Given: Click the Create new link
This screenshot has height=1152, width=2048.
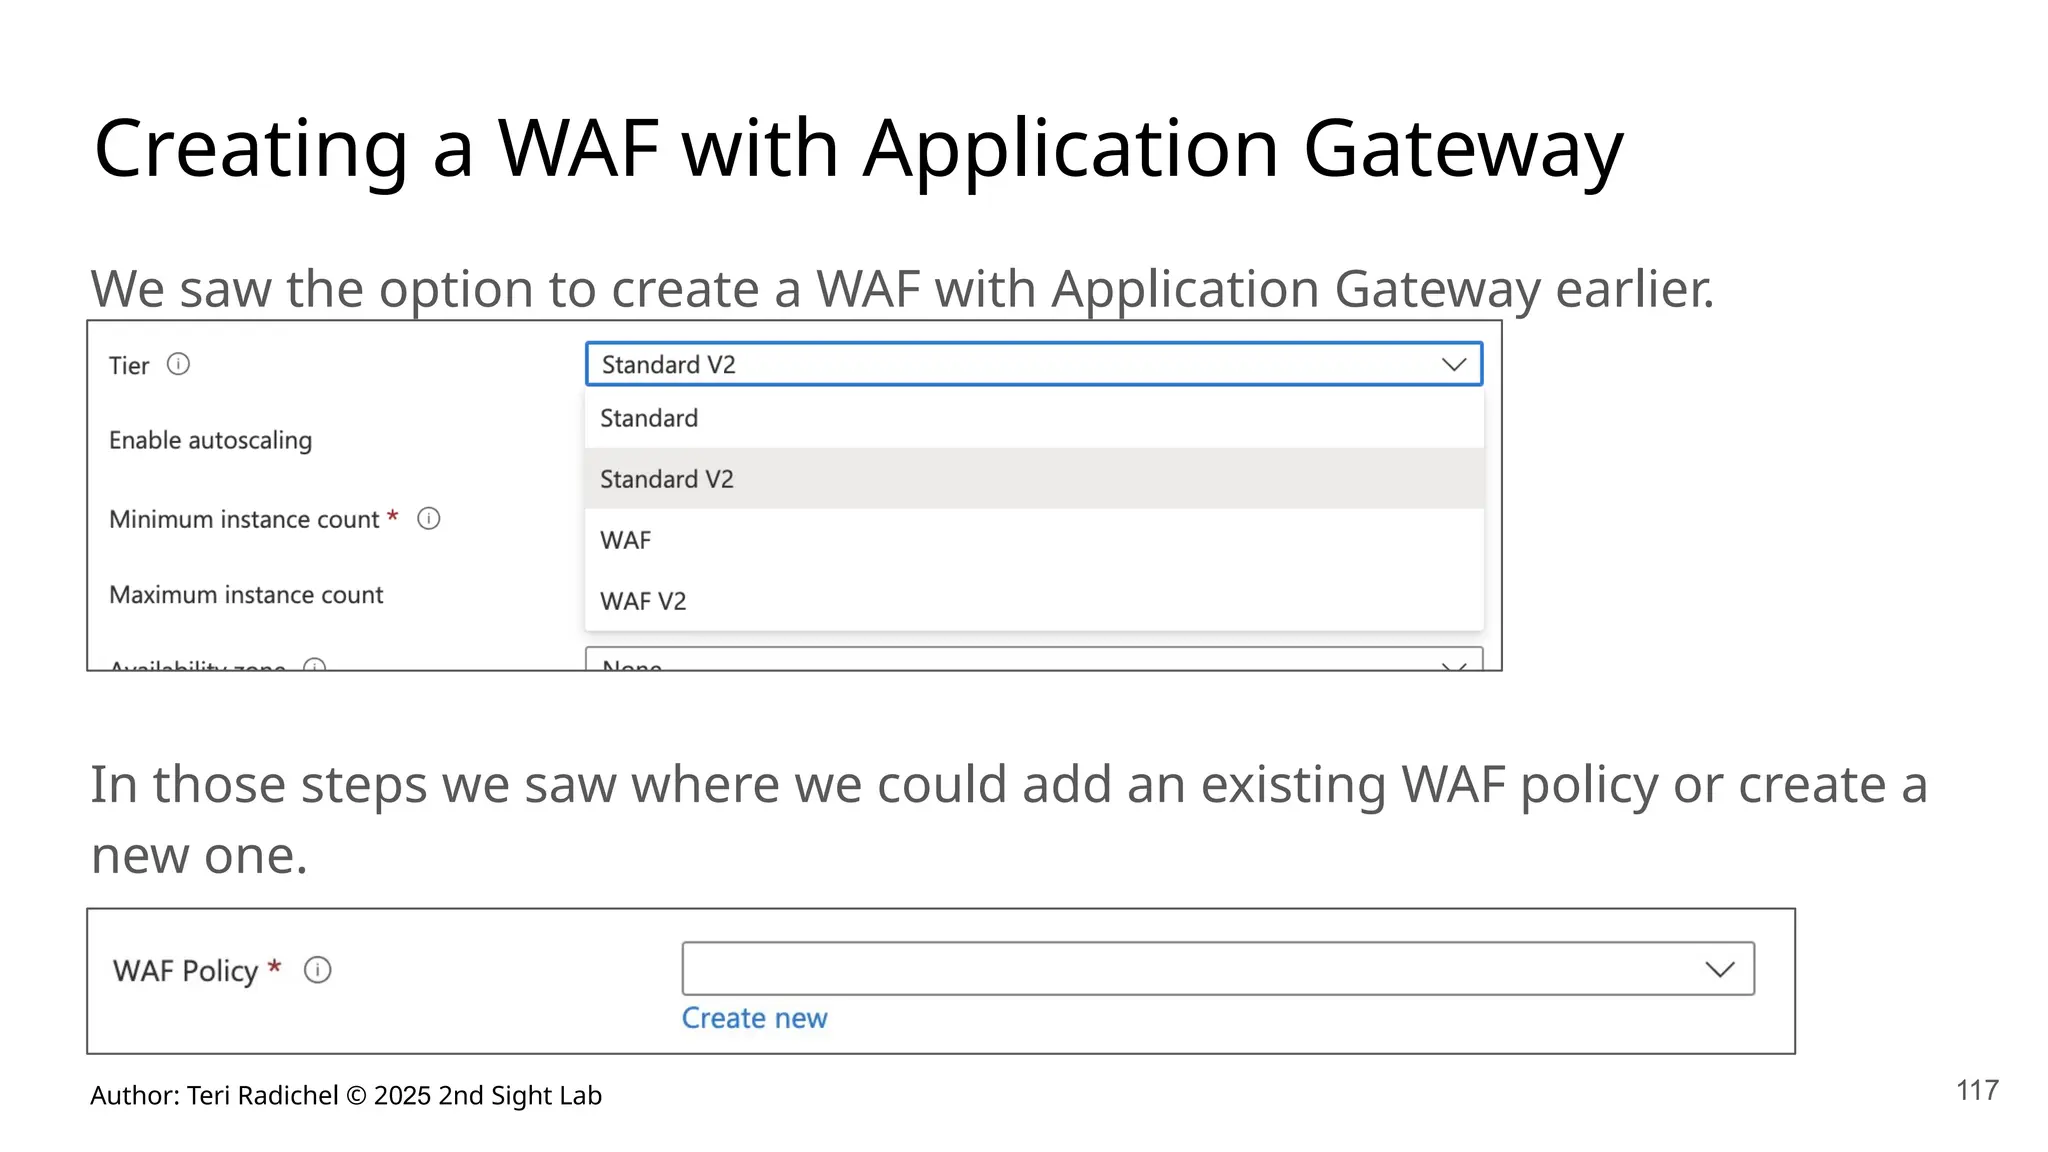Looking at the screenshot, I should (x=755, y=1018).
